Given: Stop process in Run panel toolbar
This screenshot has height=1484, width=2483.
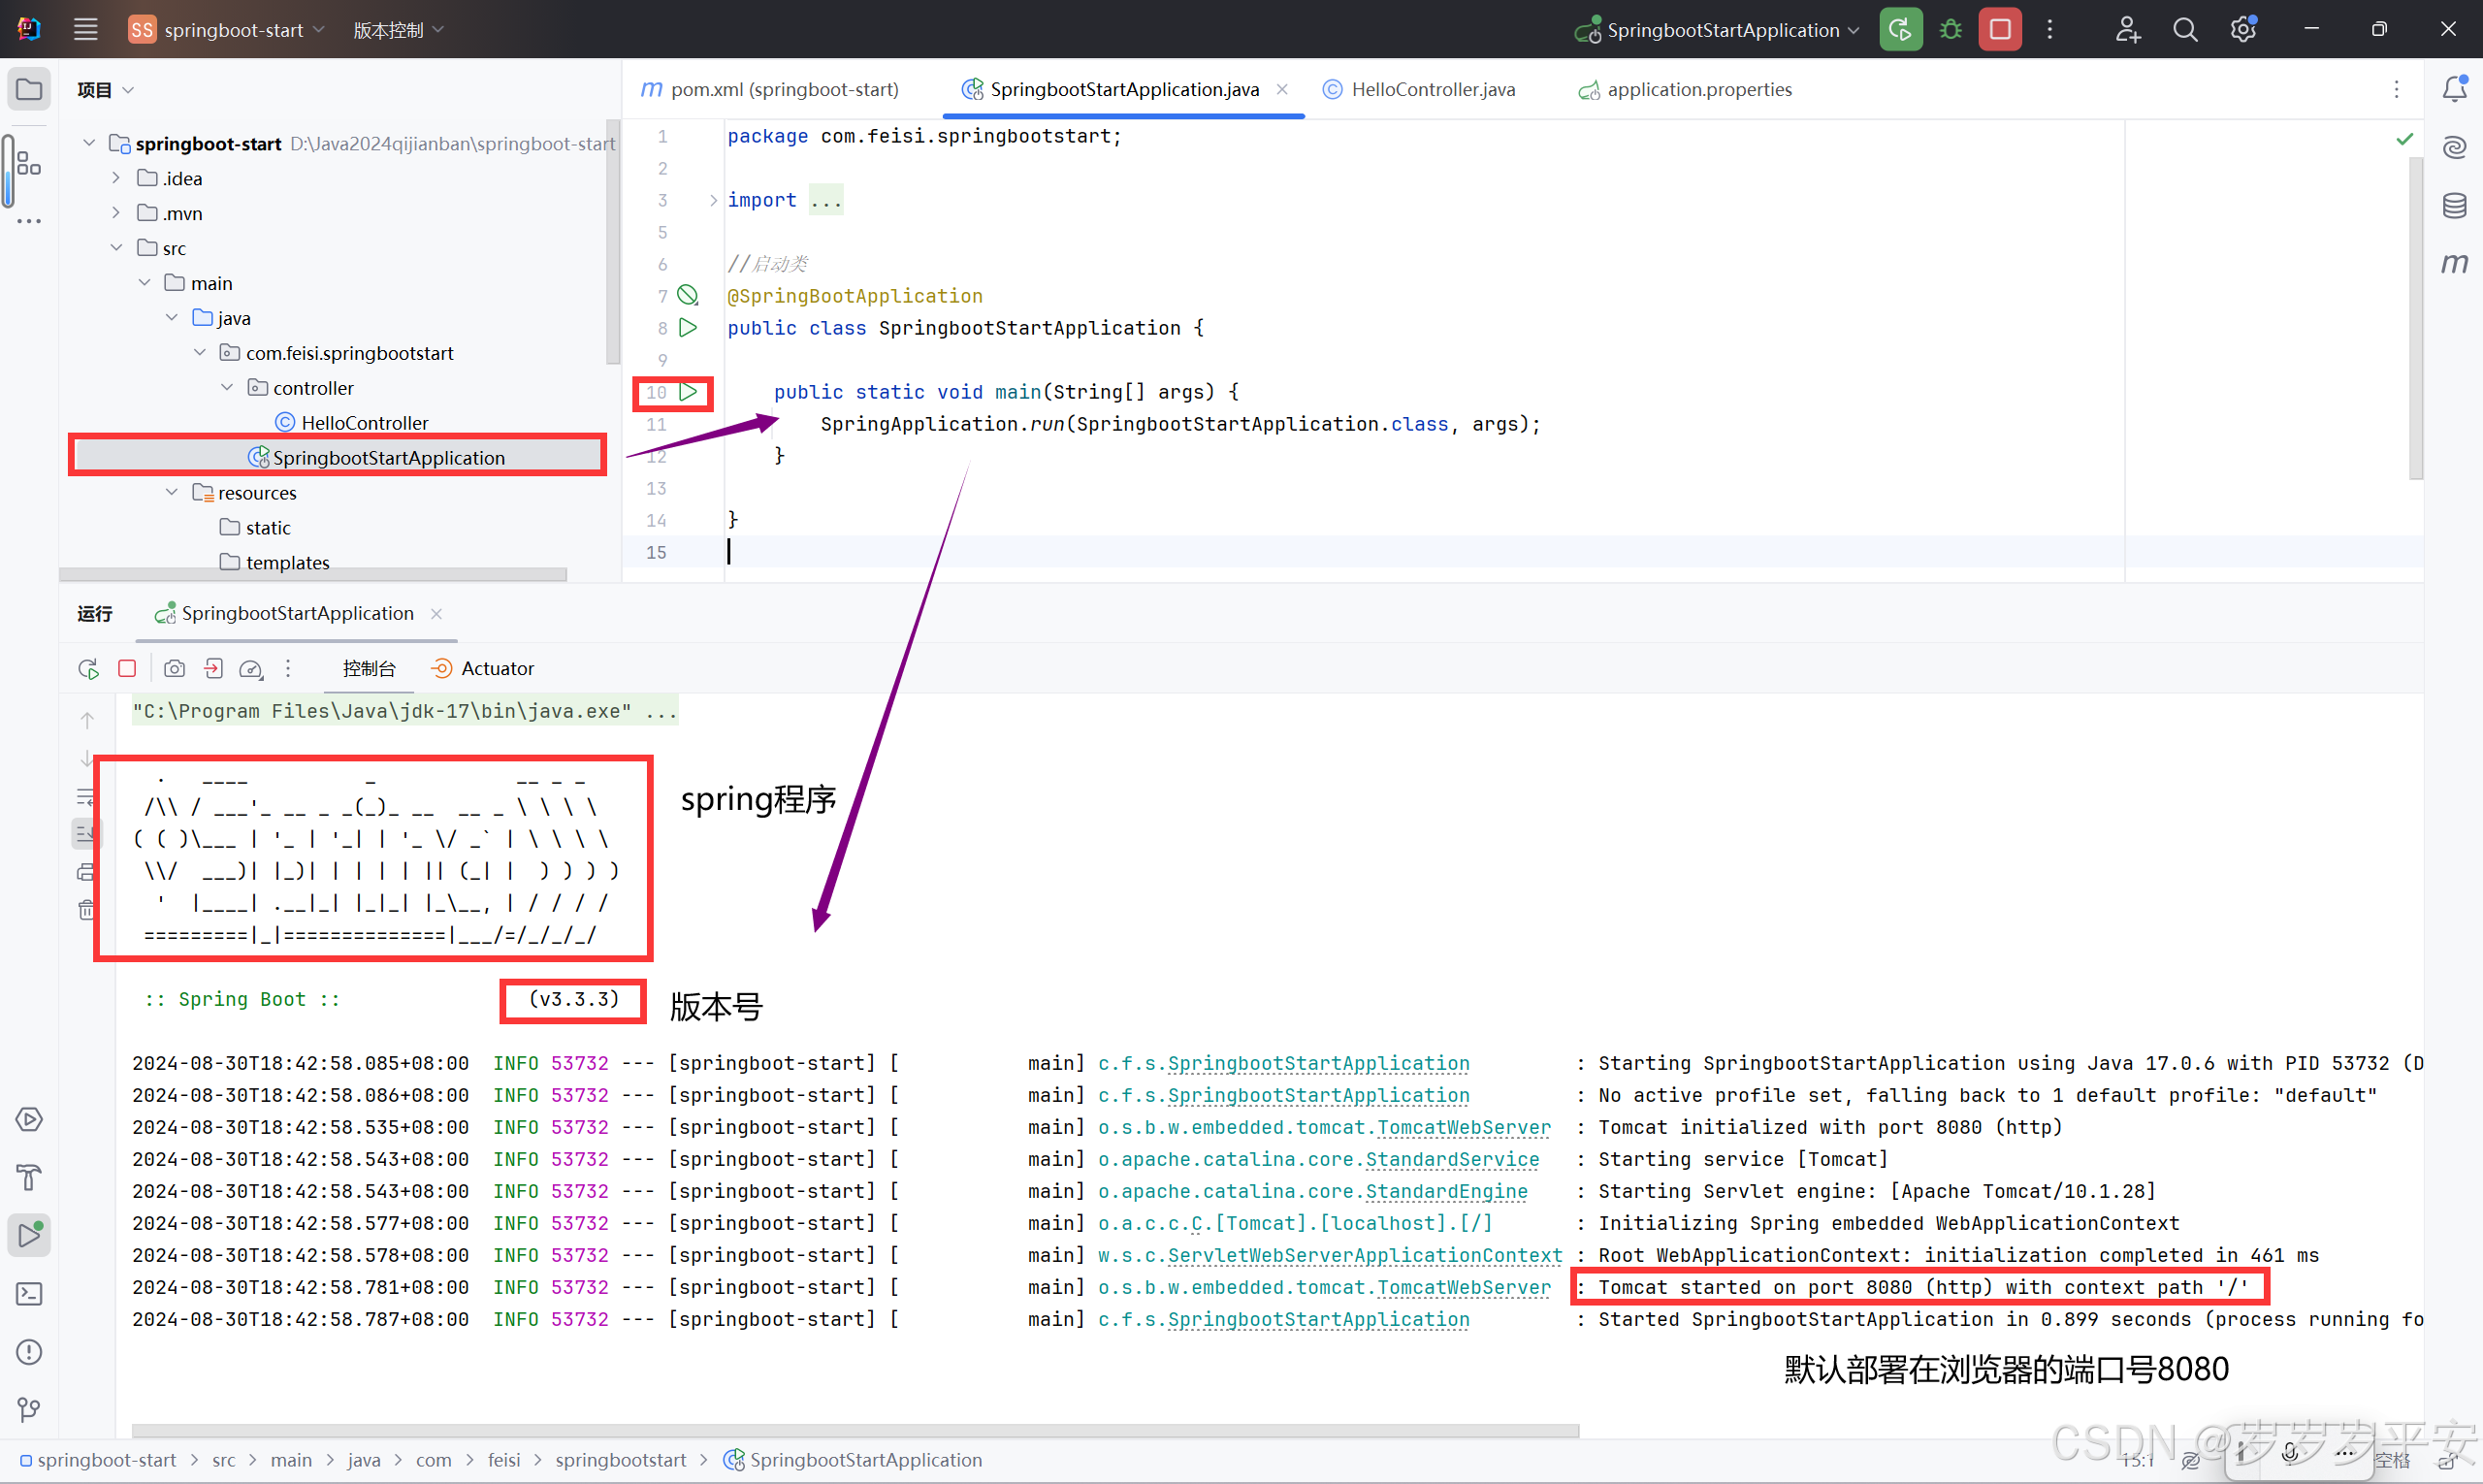Looking at the screenshot, I should click(x=127, y=668).
